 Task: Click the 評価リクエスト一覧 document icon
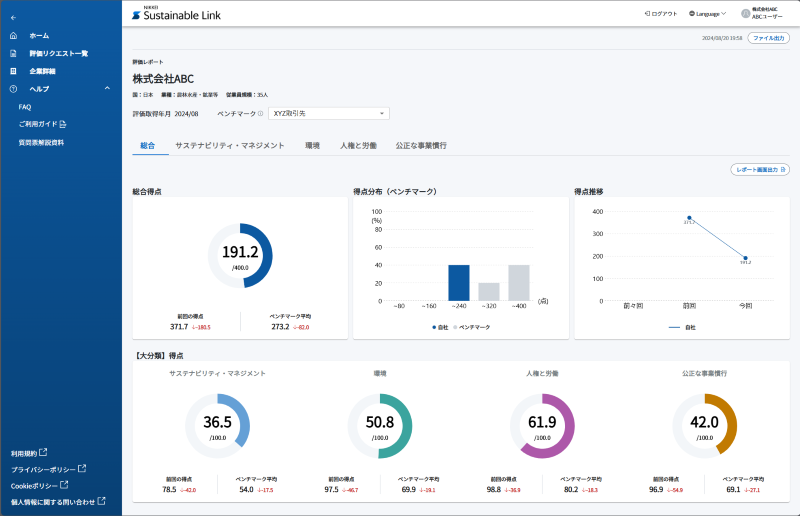[13, 53]
